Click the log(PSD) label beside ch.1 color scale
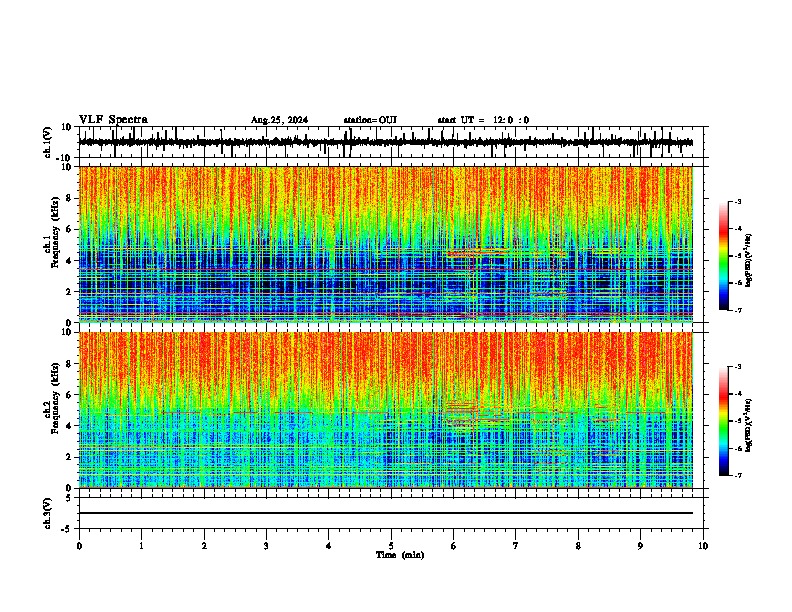792x612 pixels. [x=749, y=260]
